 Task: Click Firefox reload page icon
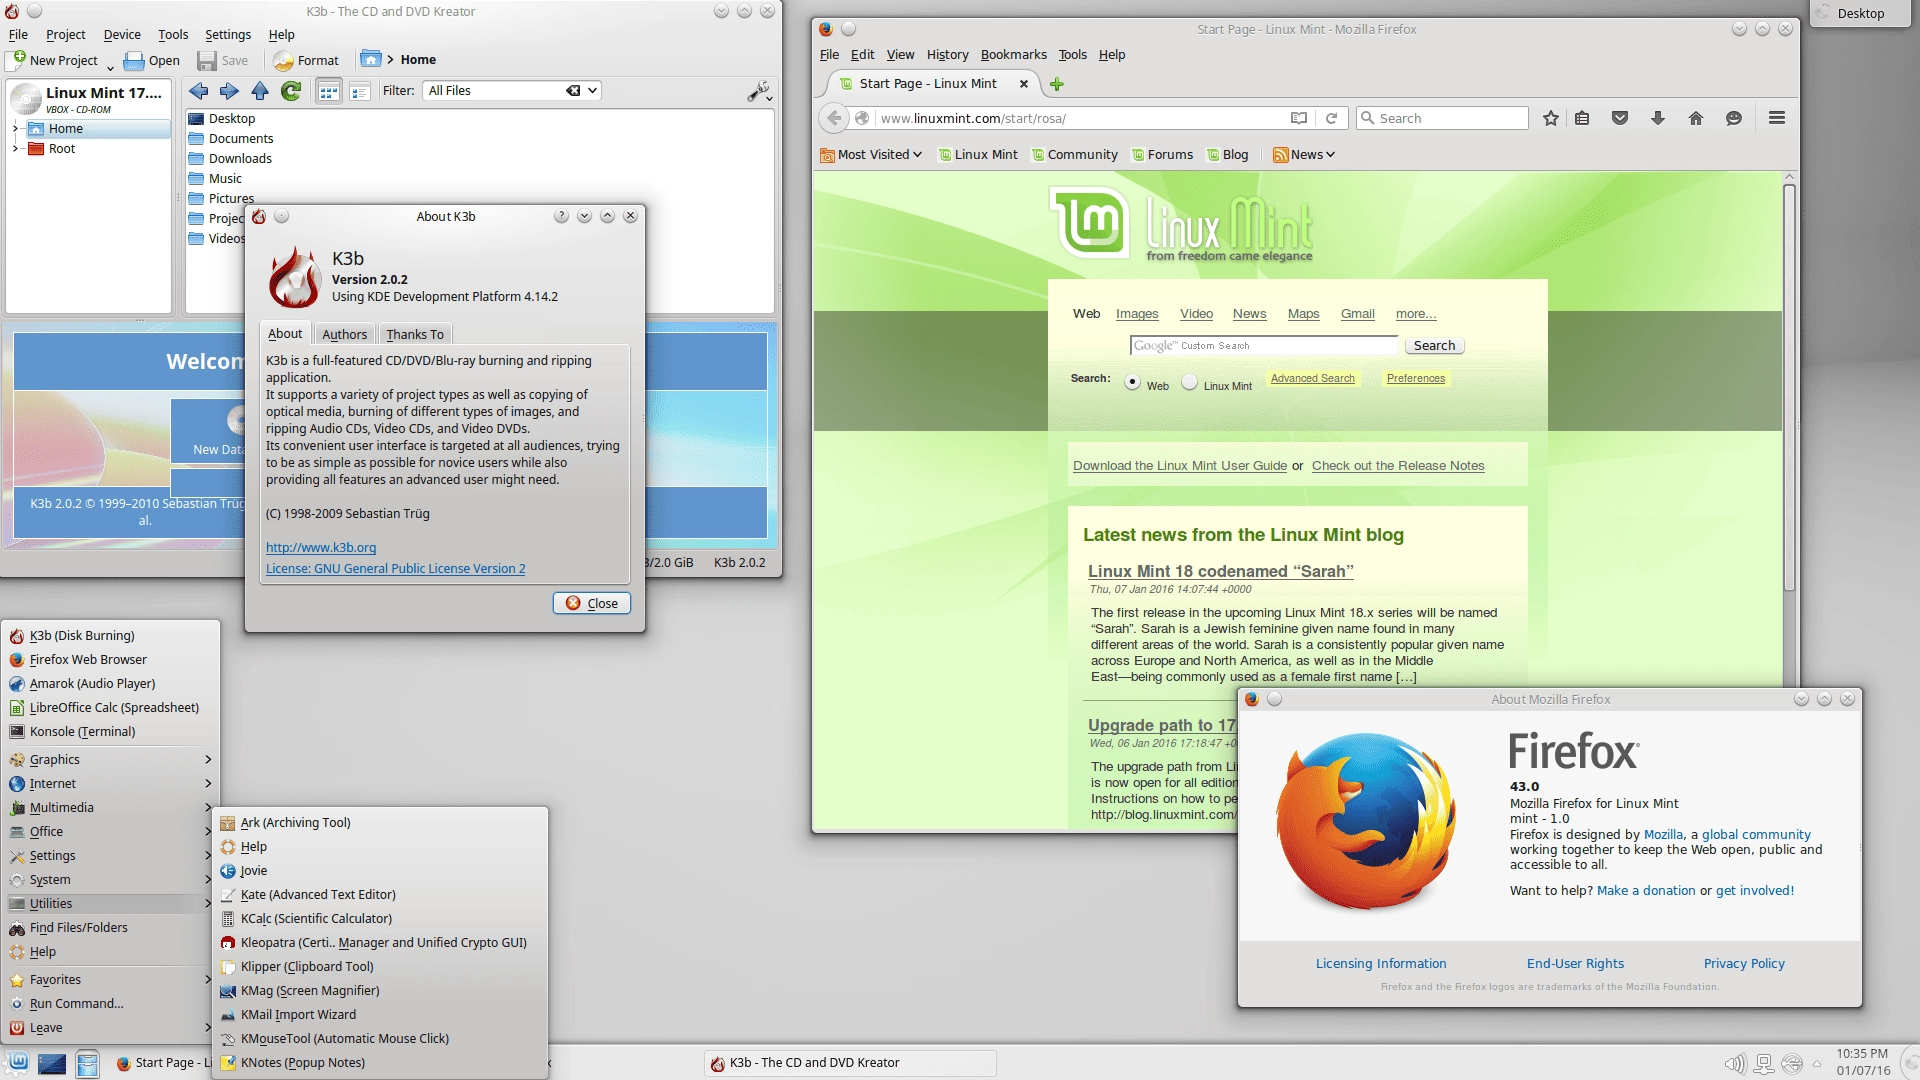click(x=1331, y=118)
